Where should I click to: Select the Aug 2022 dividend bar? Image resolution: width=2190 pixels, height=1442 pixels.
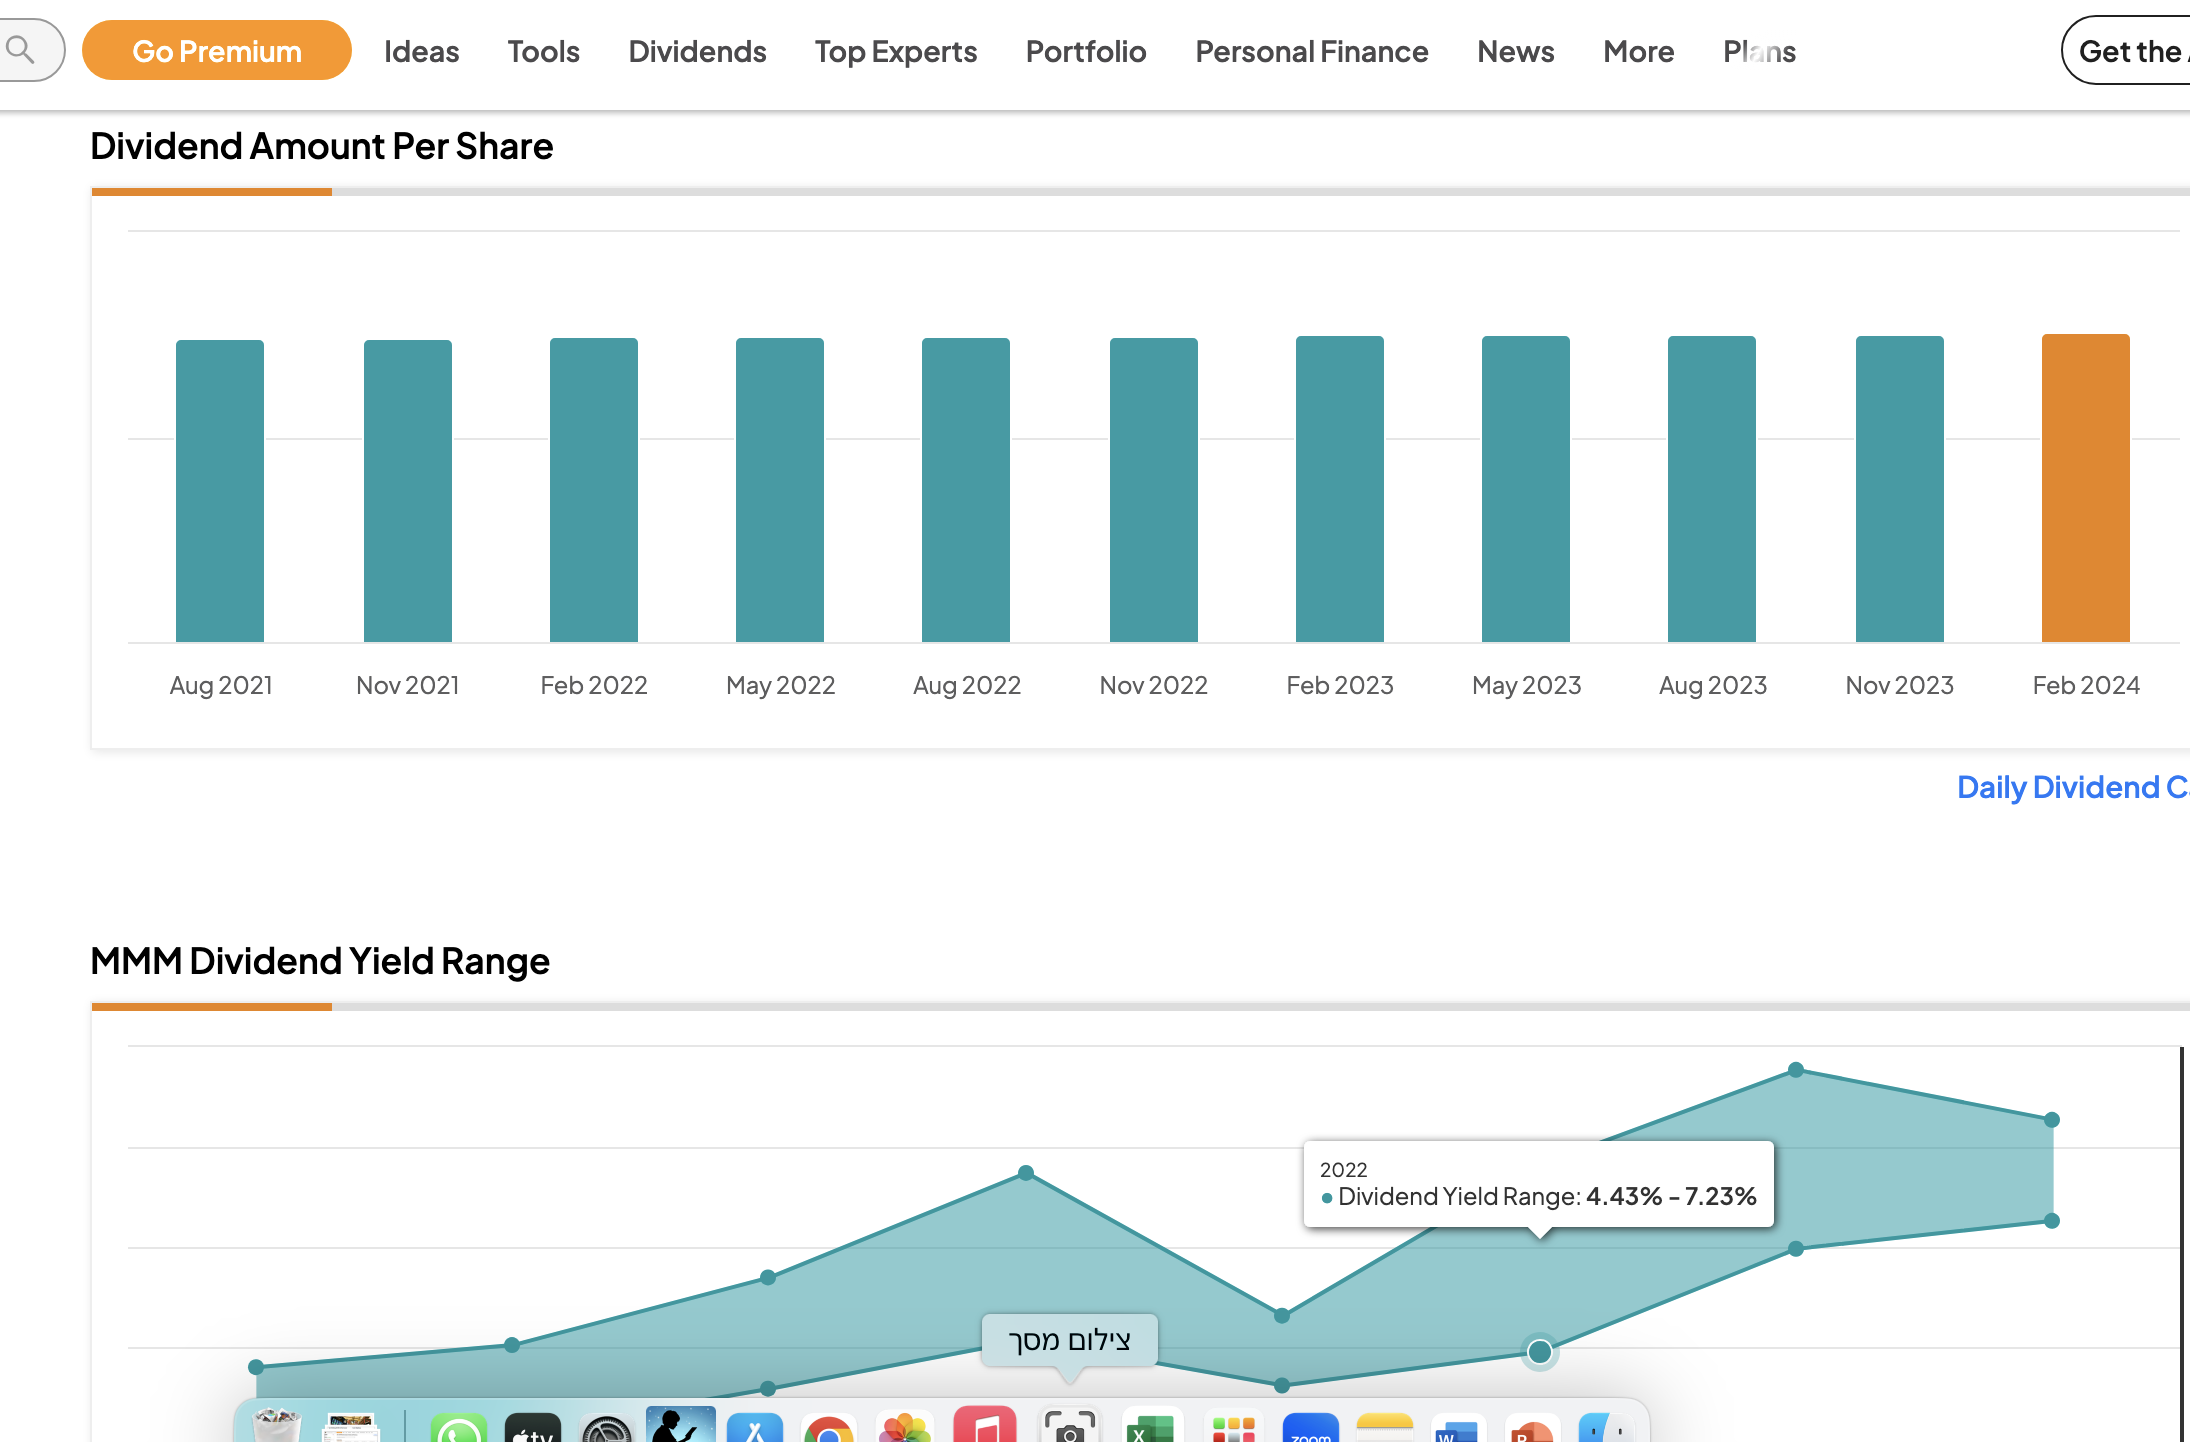pyautogui.click(x=966, y=490)
